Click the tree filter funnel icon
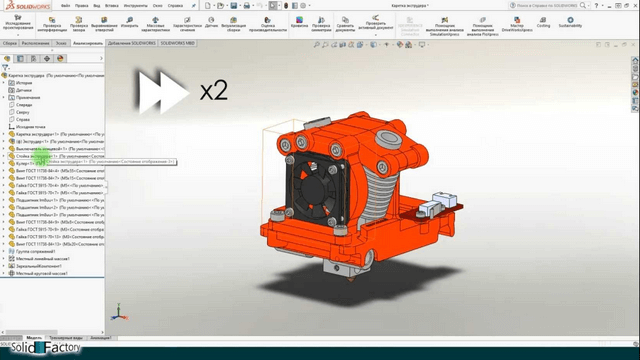 click(x=5, y=67)
